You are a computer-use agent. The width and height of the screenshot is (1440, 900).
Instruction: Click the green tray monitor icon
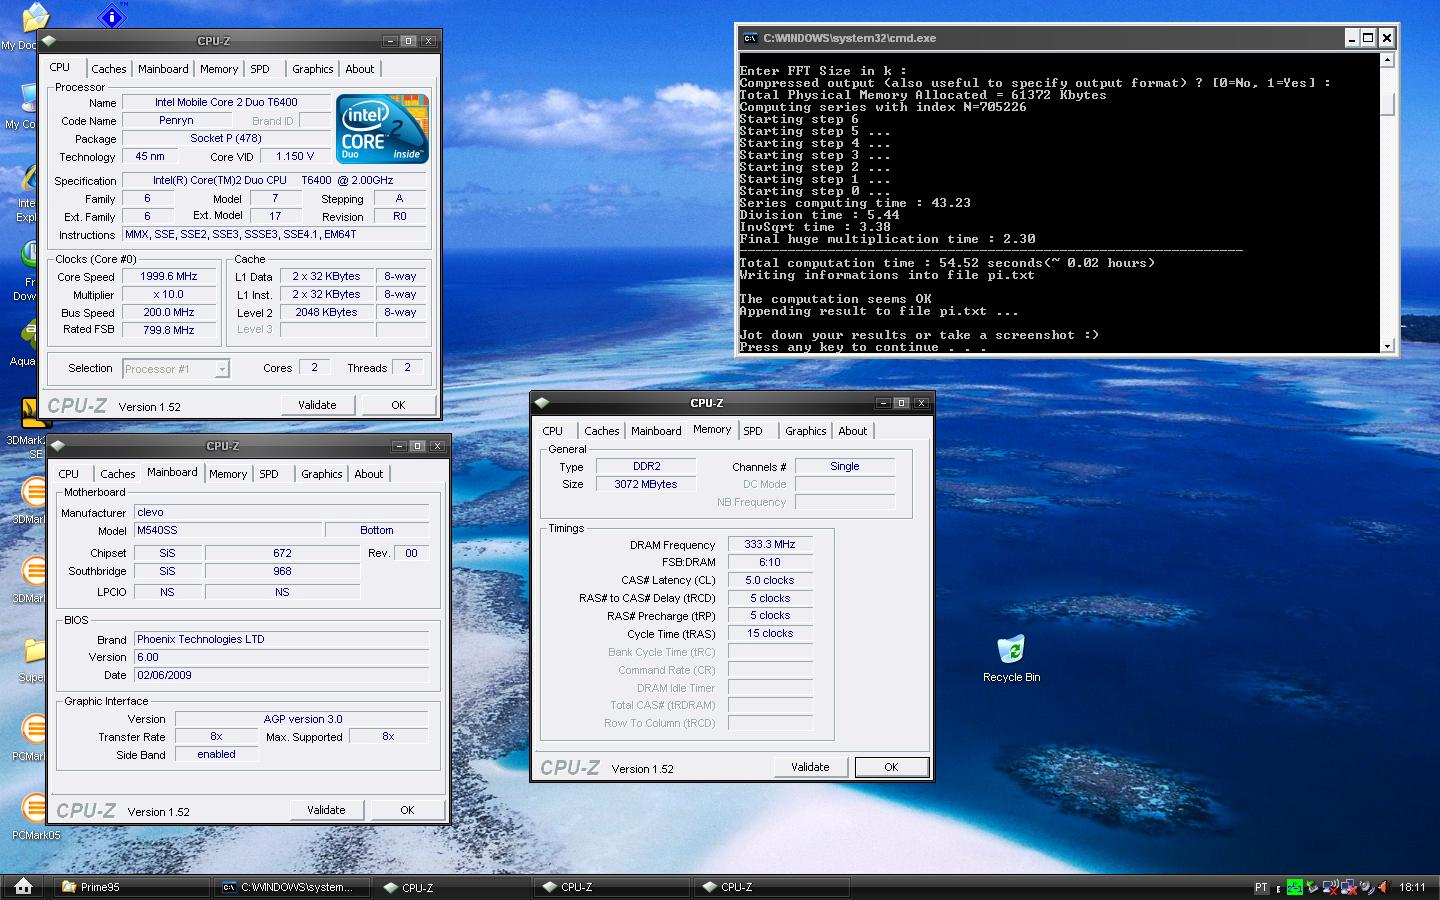tap(1295, 886)
